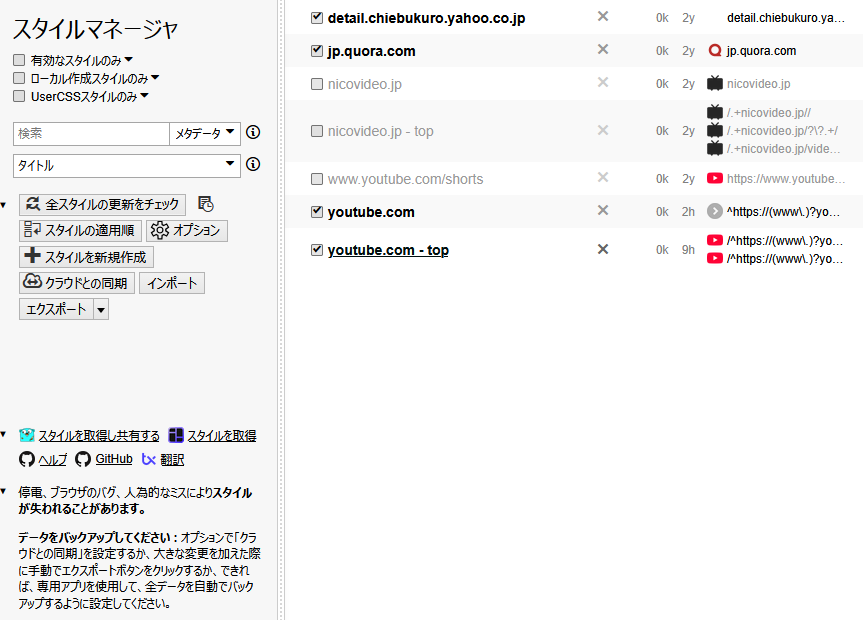Open the detail.chiebukuro.yahoo.co.jp style entry
The width and height of the screenshot is (863, 620).
(427, 18)
